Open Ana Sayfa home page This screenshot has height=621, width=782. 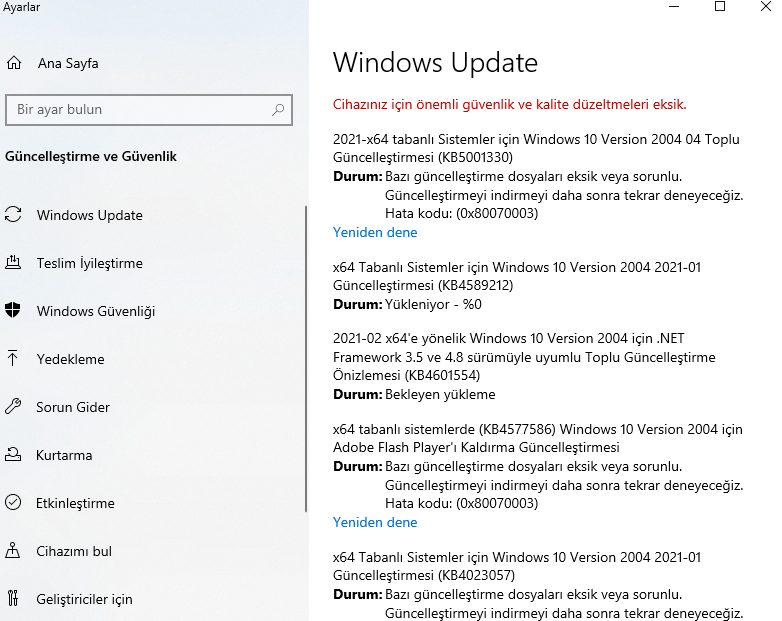click(68, 63)
